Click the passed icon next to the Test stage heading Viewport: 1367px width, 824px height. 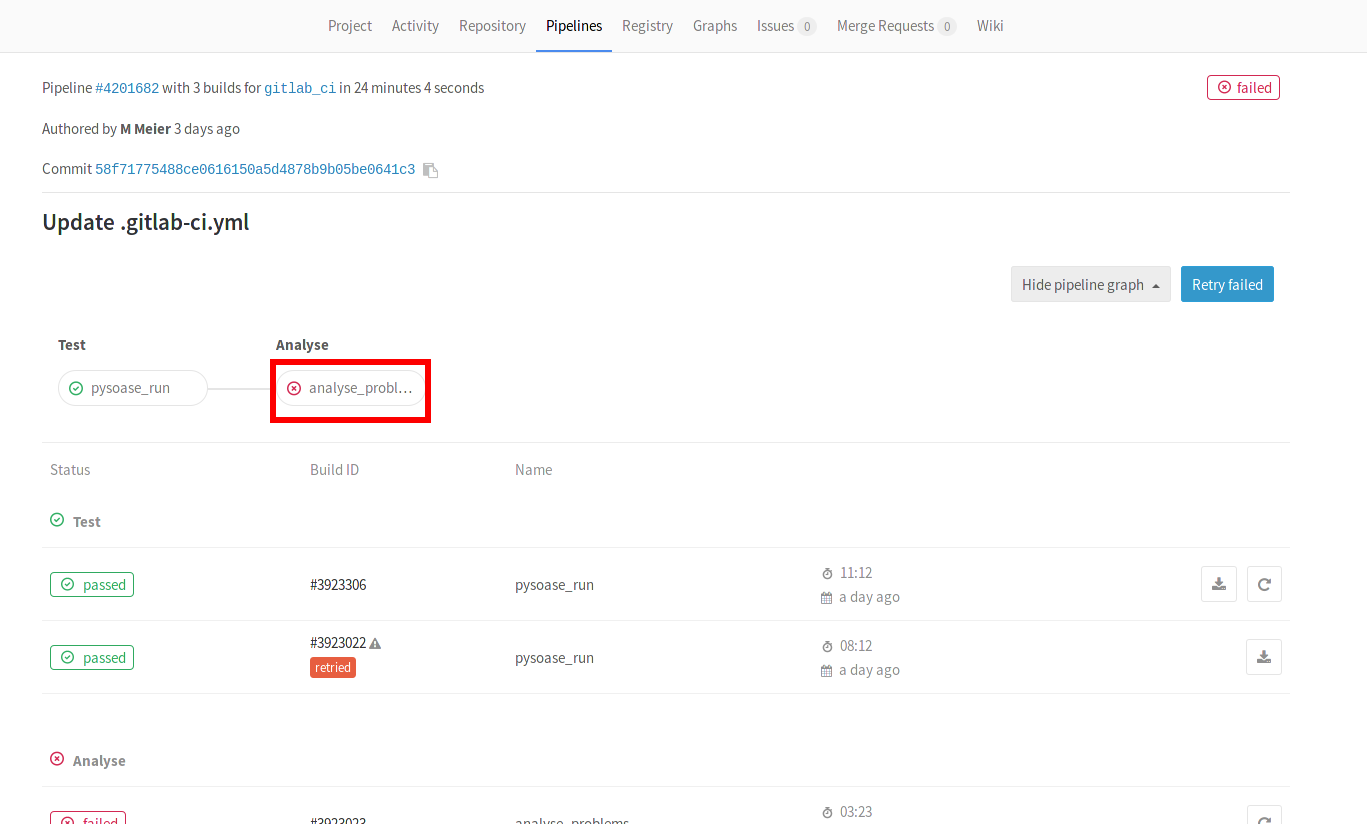(57, 520)
